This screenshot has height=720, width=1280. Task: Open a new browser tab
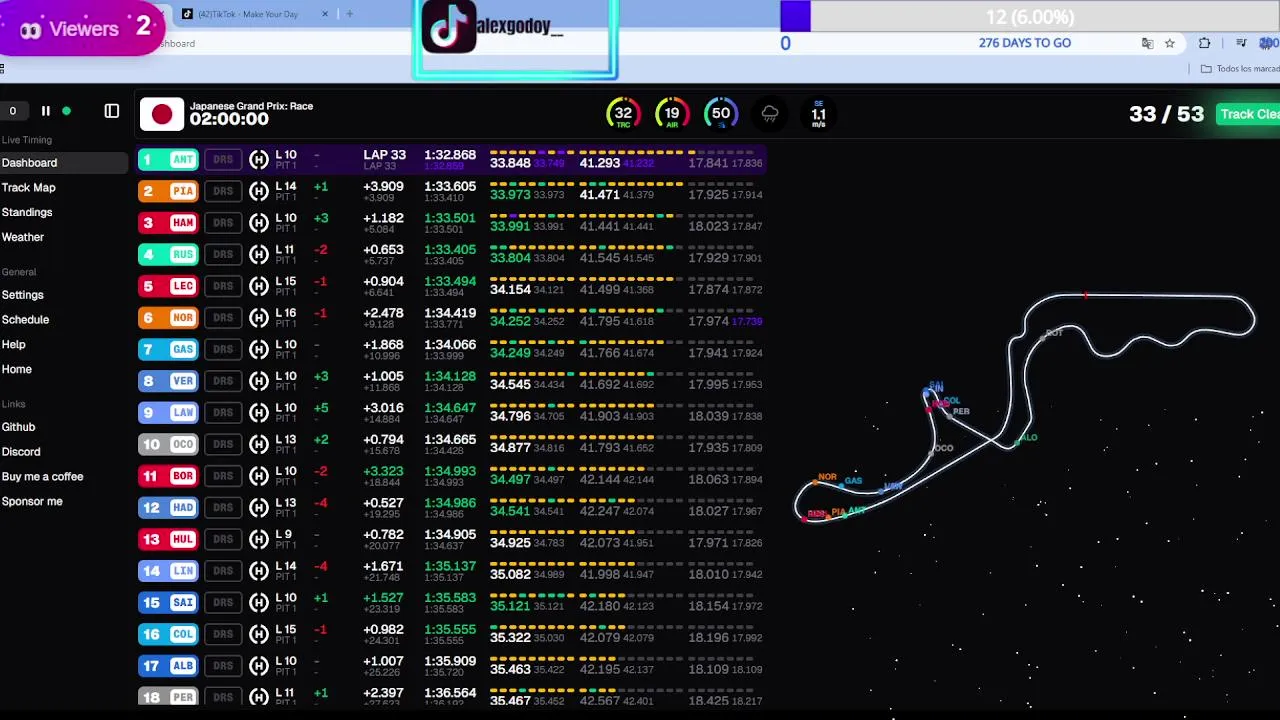(349, 14)
